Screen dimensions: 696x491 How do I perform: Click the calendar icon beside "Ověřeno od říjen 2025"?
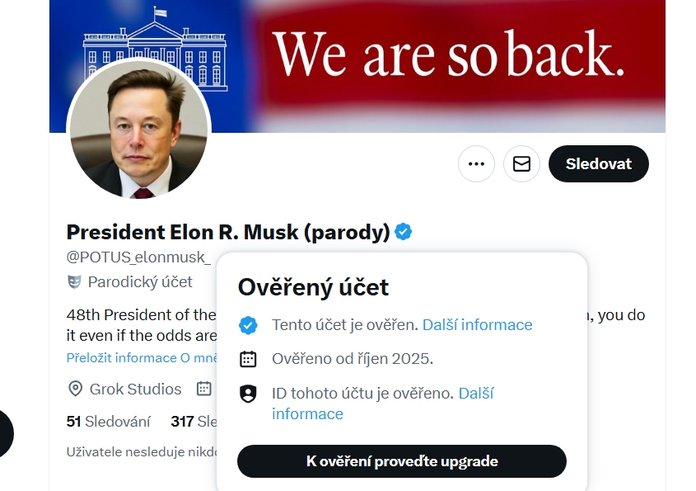point(248,359)
